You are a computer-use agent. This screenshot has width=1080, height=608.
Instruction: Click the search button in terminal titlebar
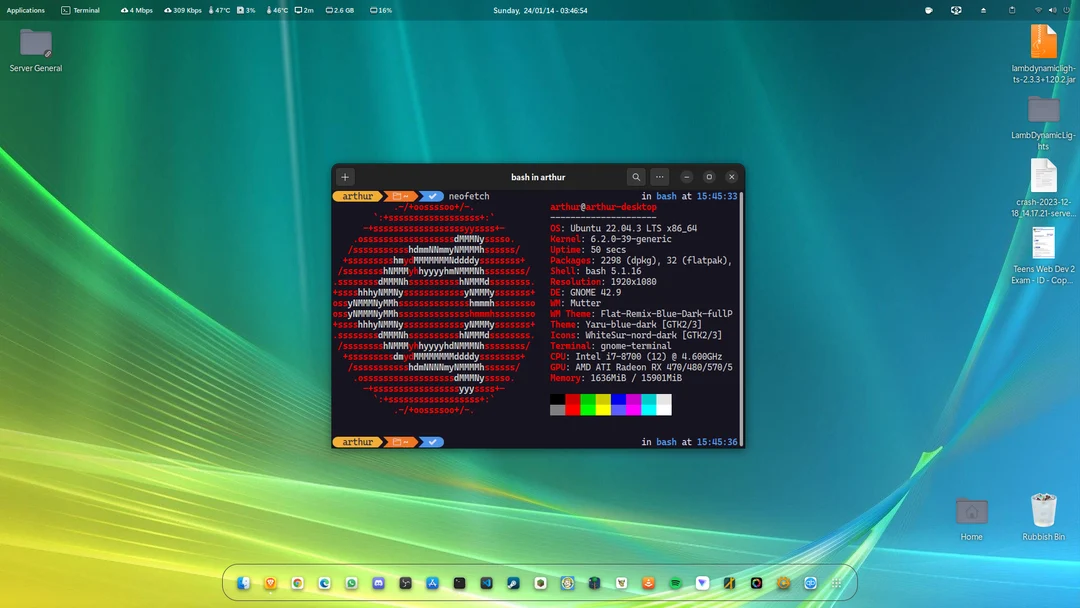[636, 176]
